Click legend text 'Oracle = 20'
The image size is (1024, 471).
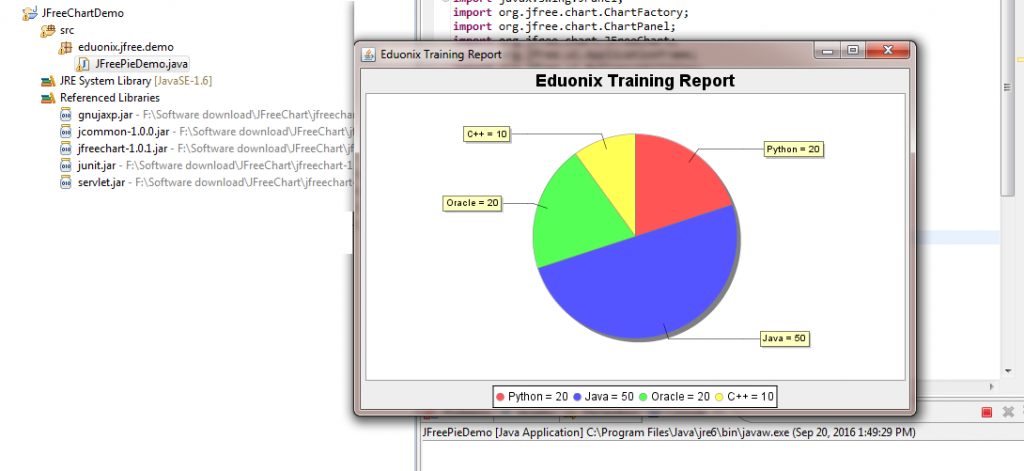(680, 397)
